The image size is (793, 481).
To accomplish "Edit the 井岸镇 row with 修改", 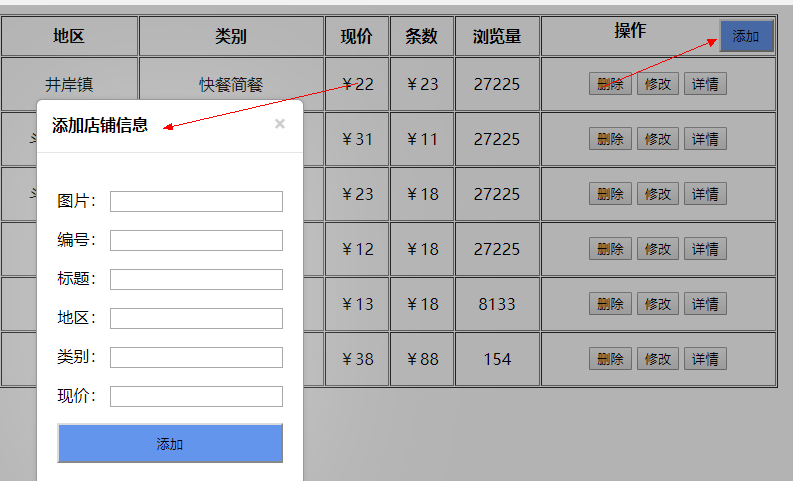I will click(657, 83).
